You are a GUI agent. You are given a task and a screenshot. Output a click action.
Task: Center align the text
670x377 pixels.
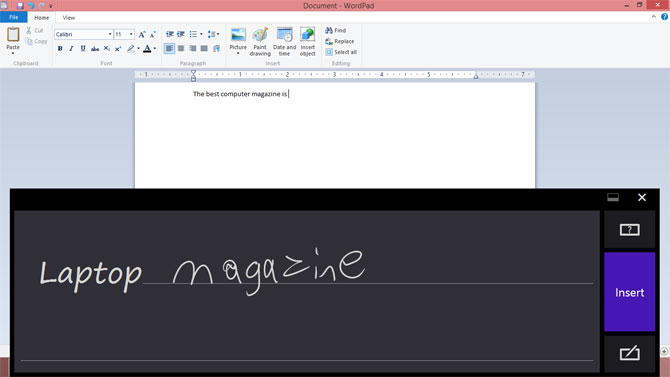(x=181, y=49)
